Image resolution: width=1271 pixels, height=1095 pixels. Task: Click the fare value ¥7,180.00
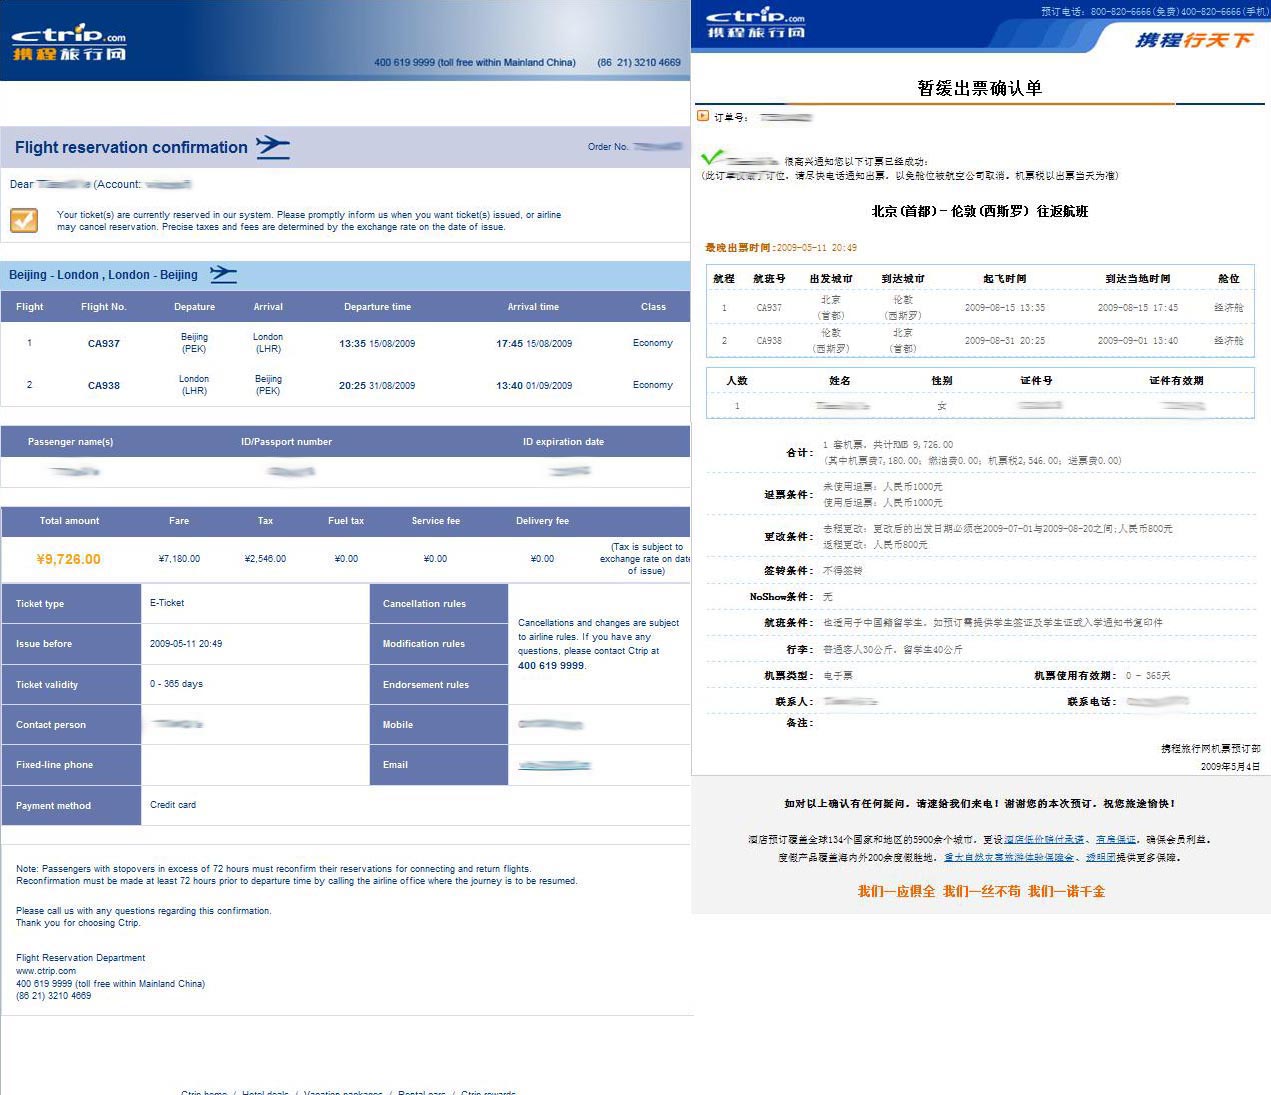pos(179,559)
